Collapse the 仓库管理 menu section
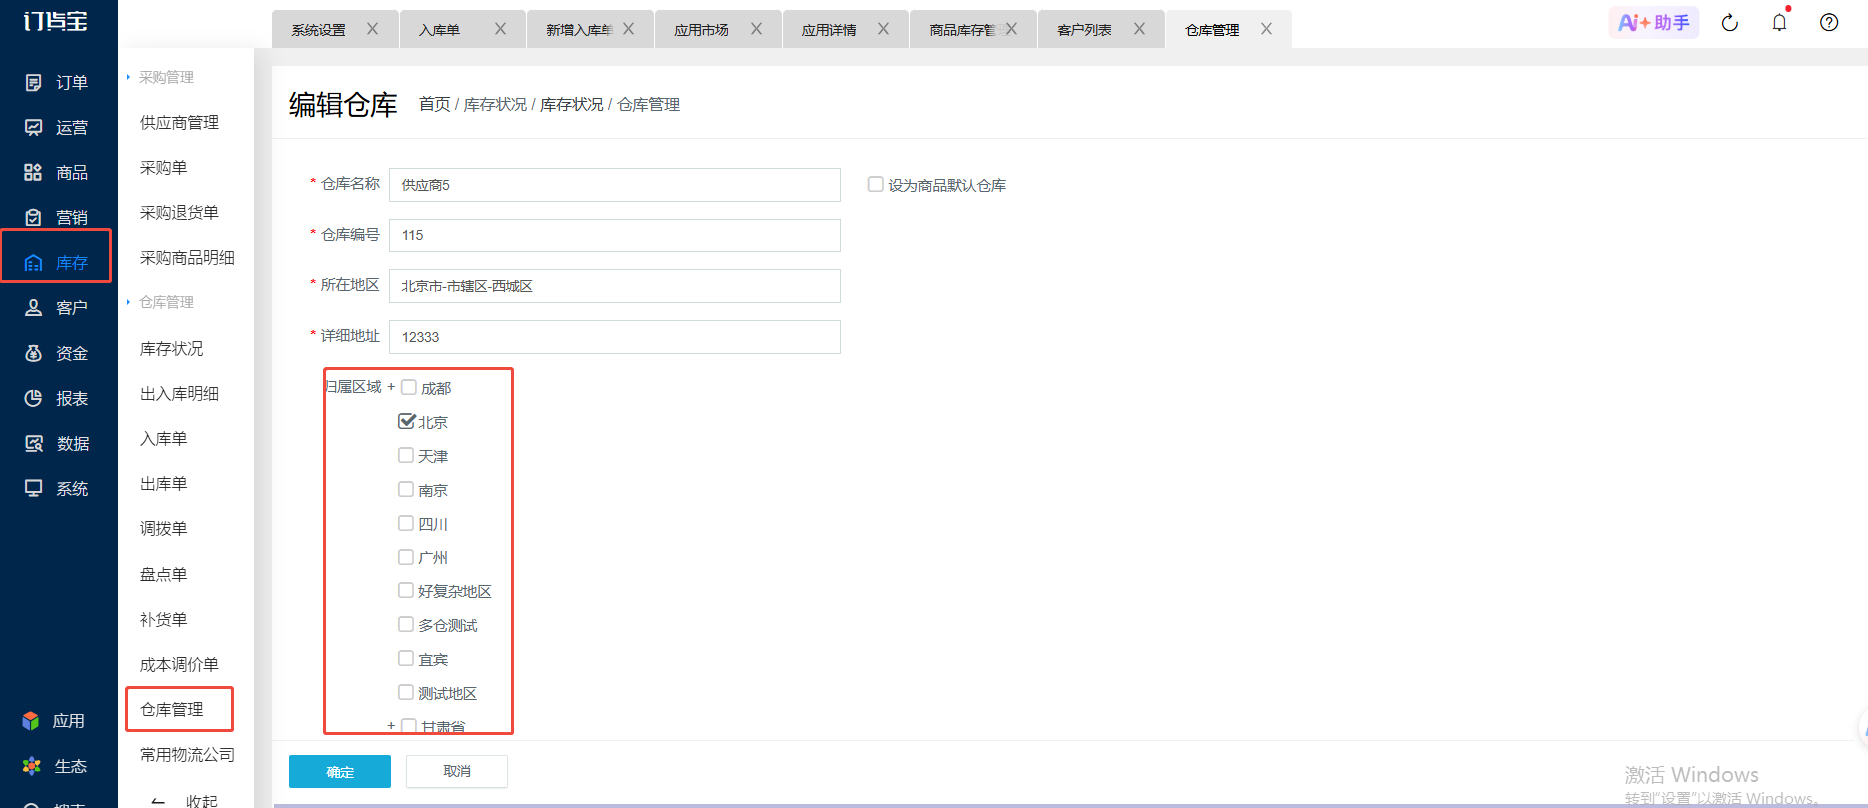1868x808 pixels. [160, 302]
